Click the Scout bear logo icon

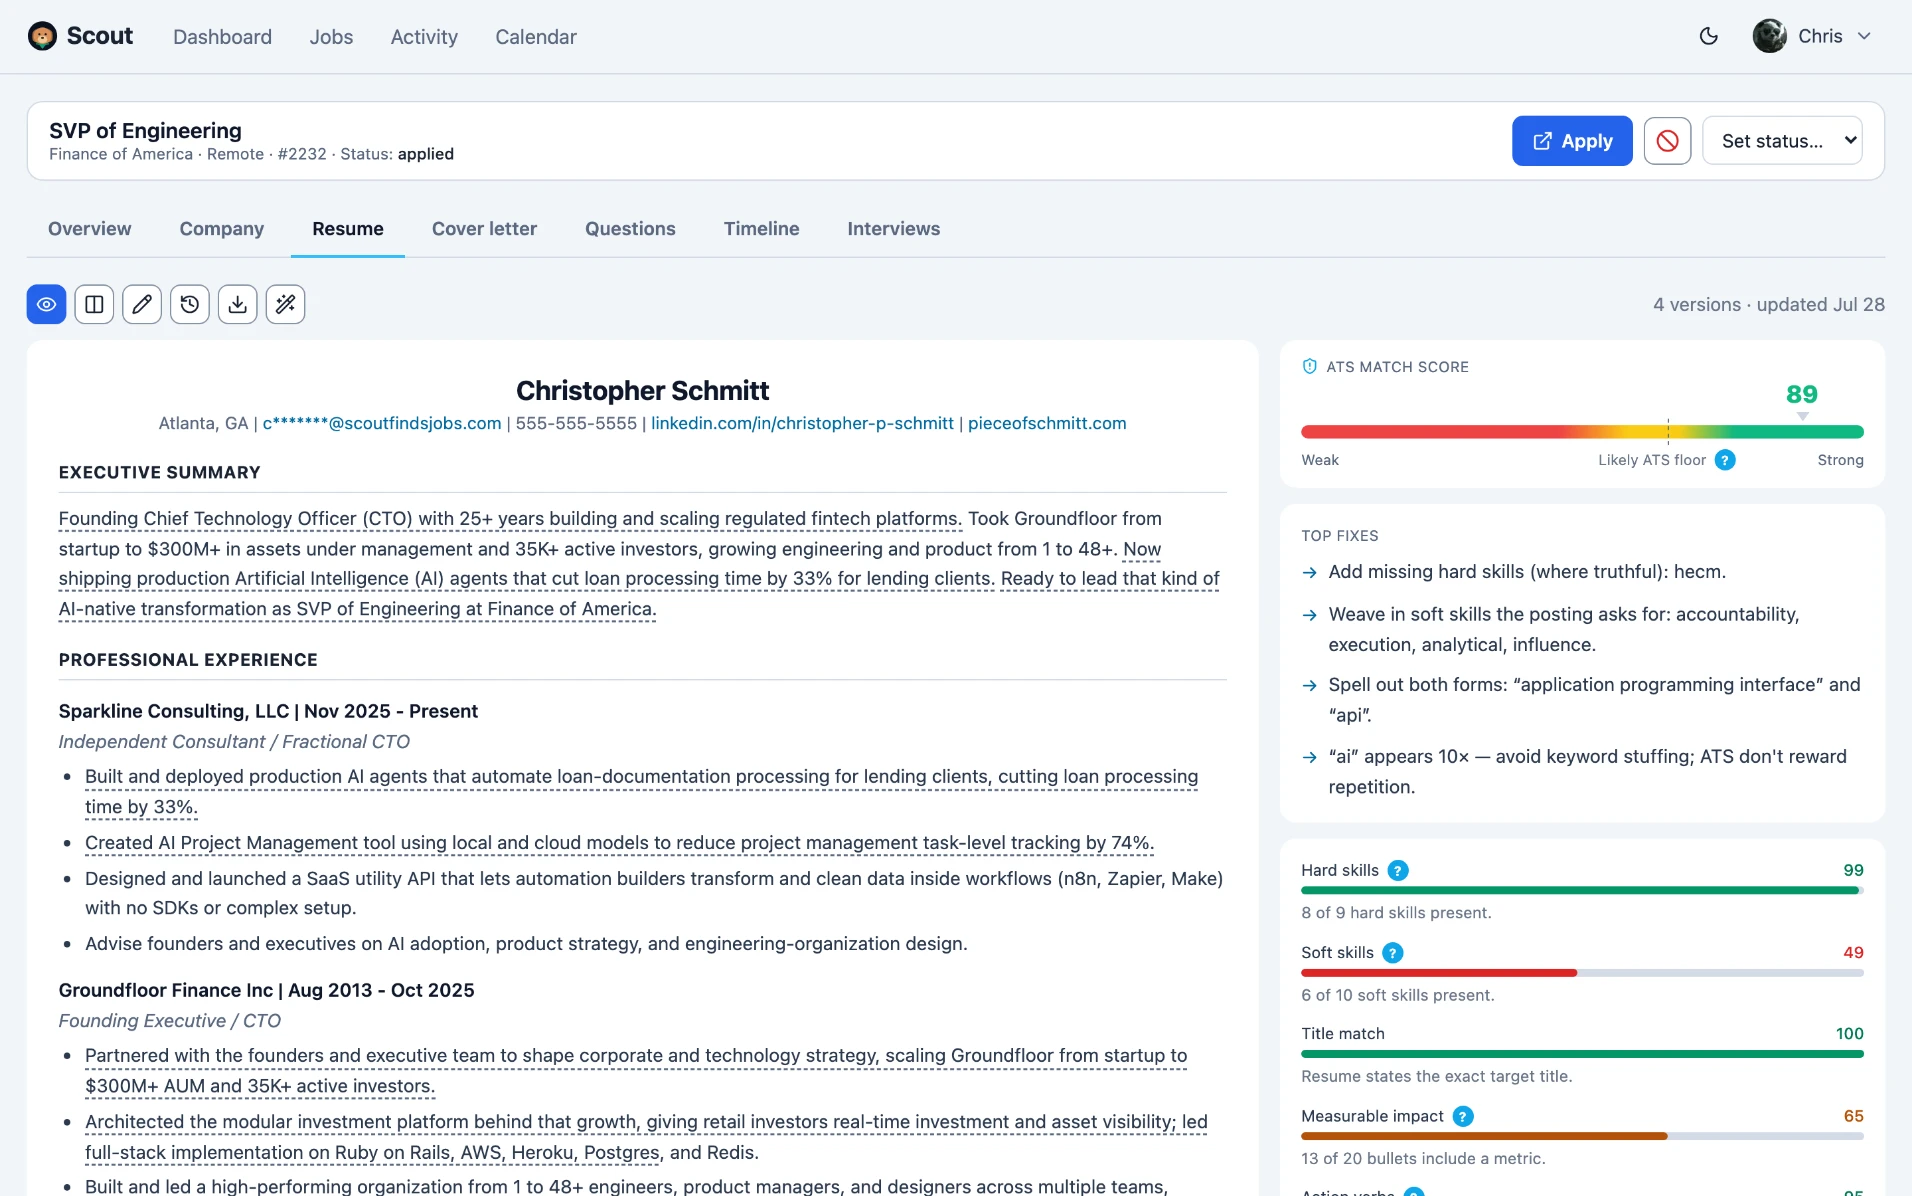(42, 36)
